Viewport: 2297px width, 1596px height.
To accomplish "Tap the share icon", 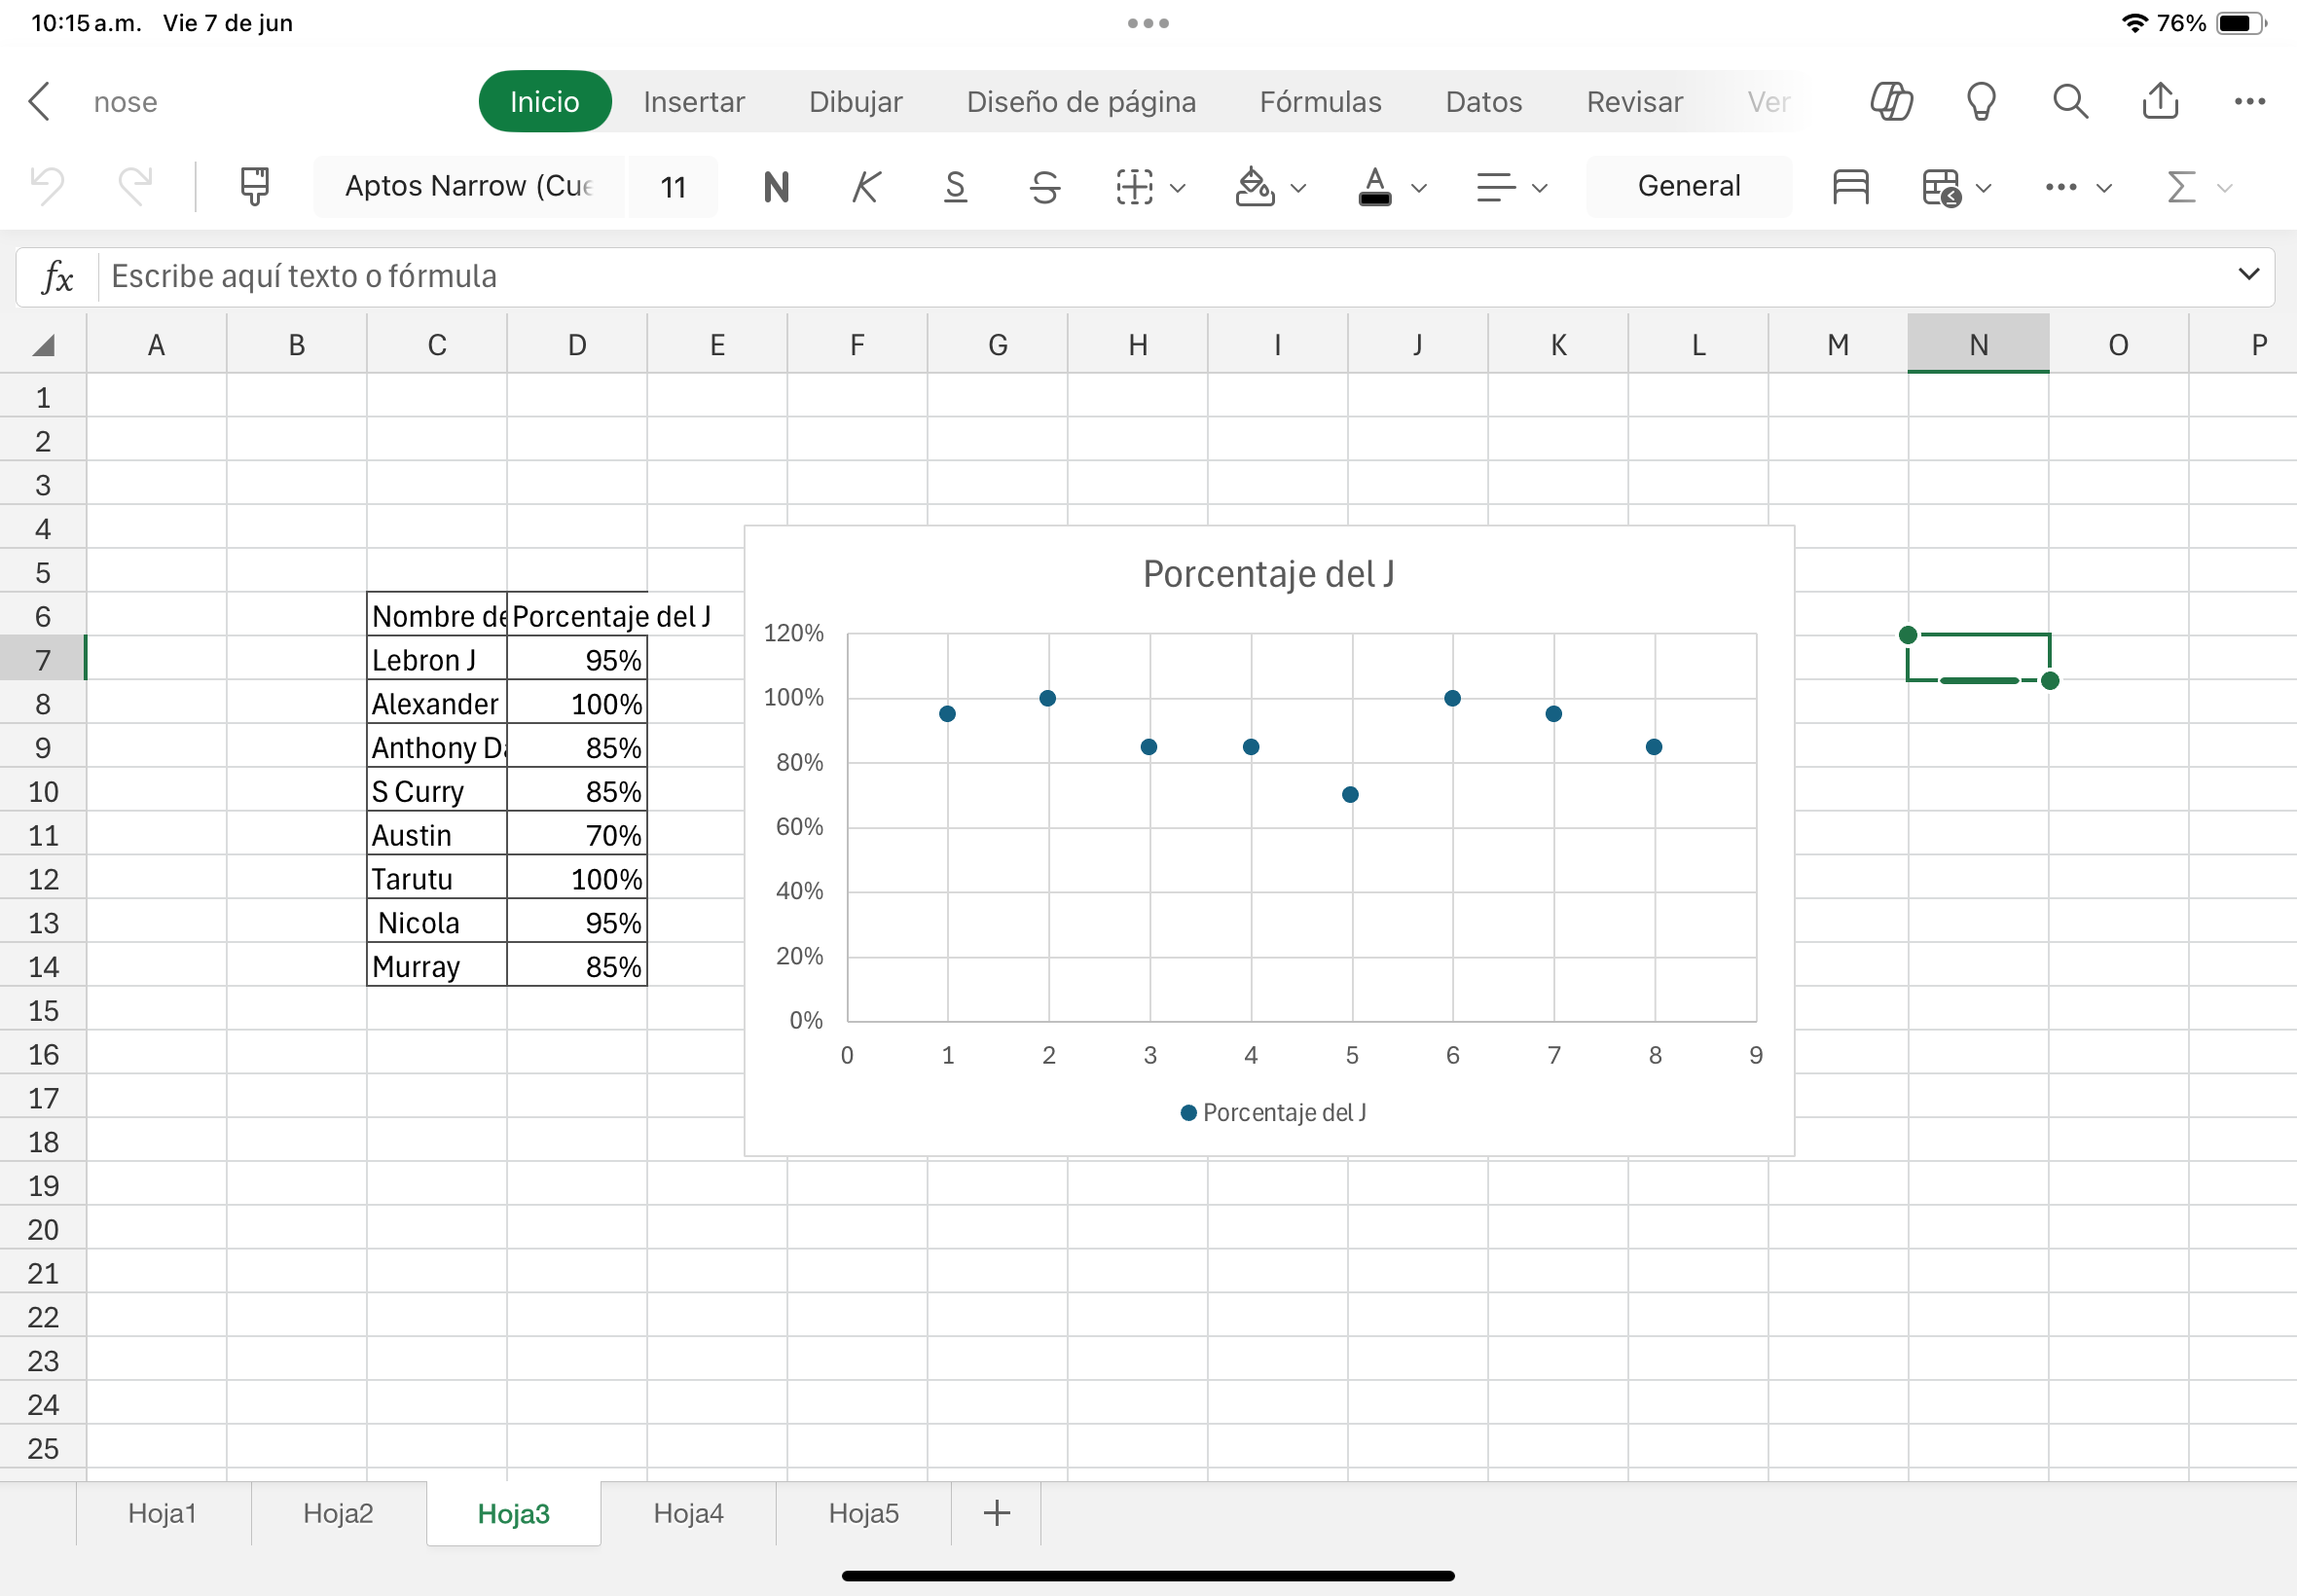I will pos(2160,101).
